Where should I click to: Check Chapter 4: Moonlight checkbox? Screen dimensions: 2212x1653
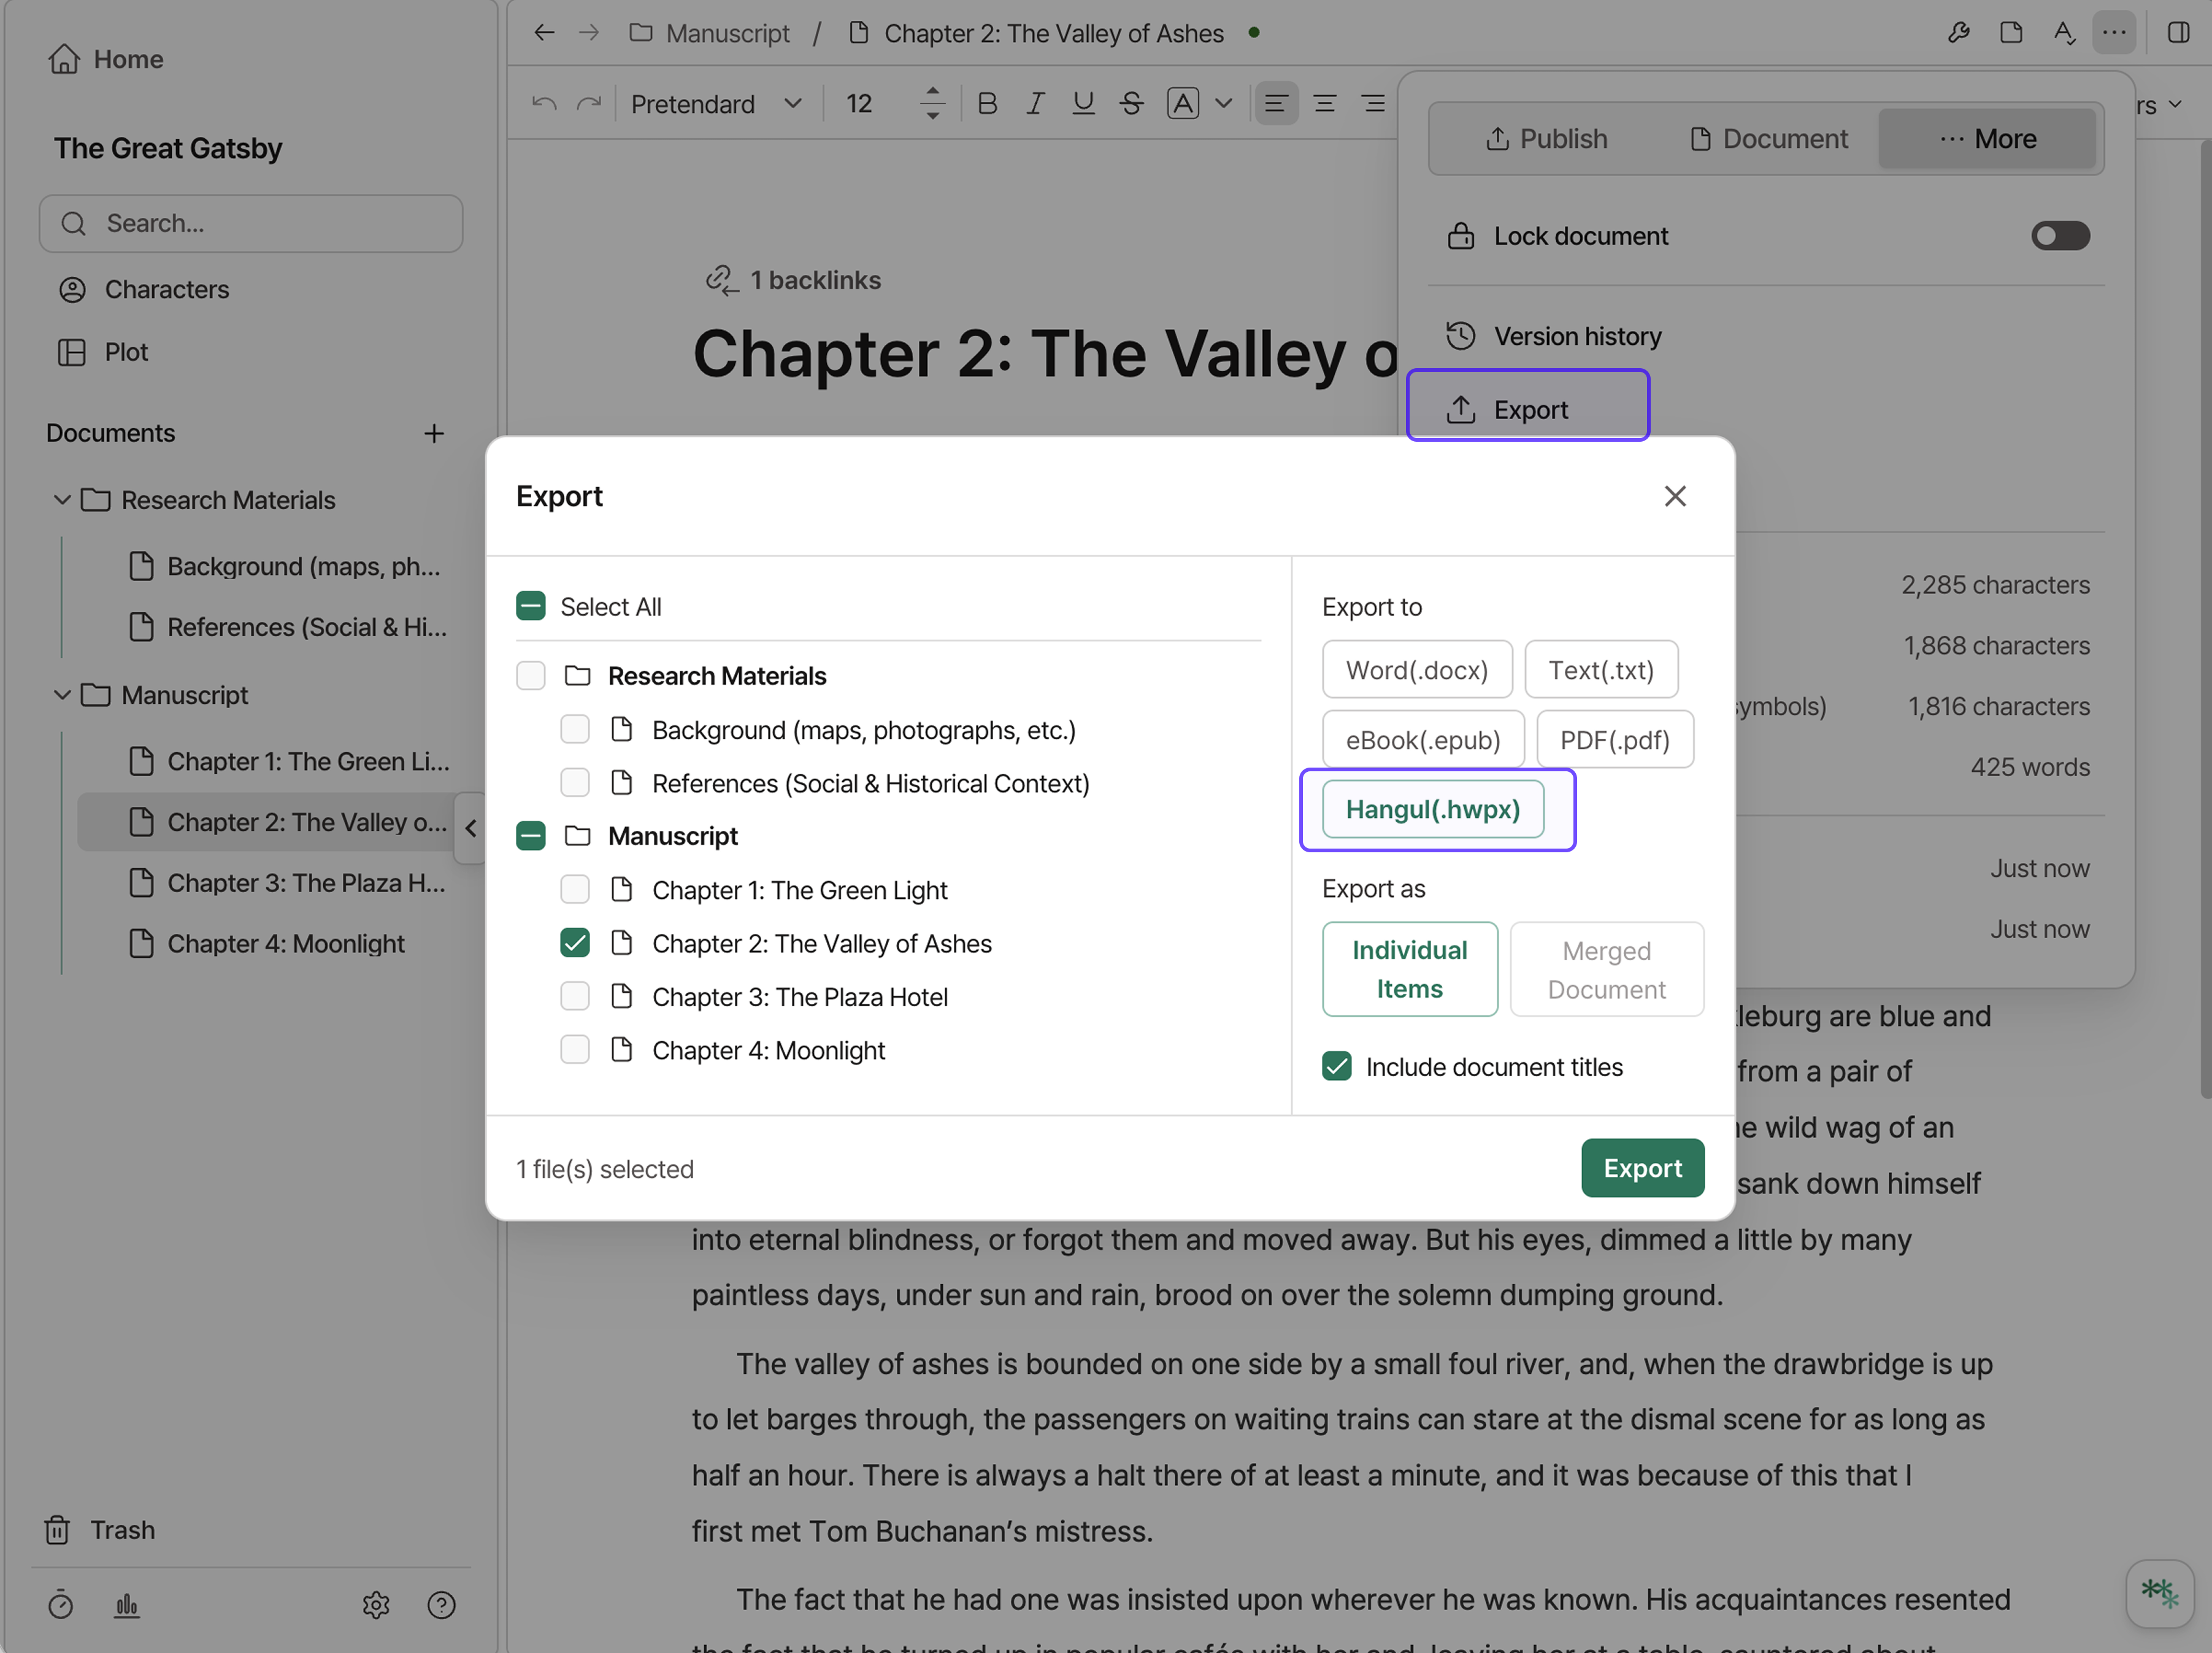[x=575, y=1049]
